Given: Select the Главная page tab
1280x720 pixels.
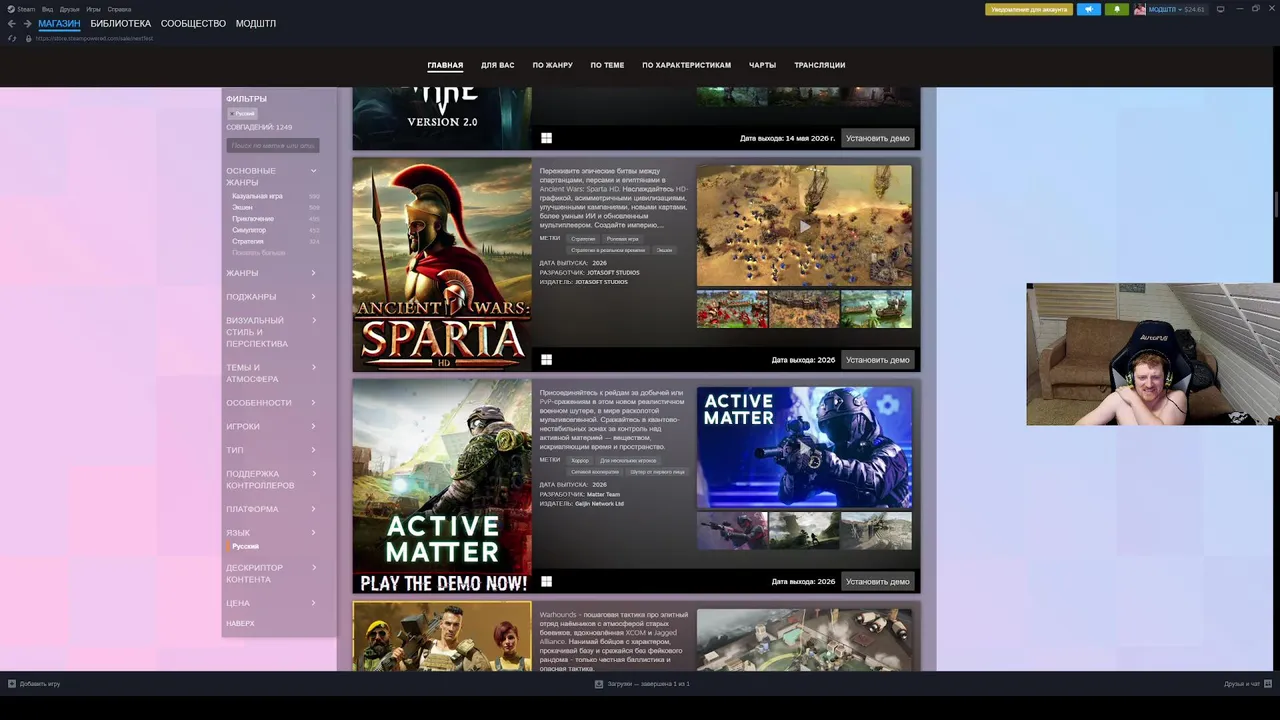Looking at the screenshot, I should click(445, 65).
